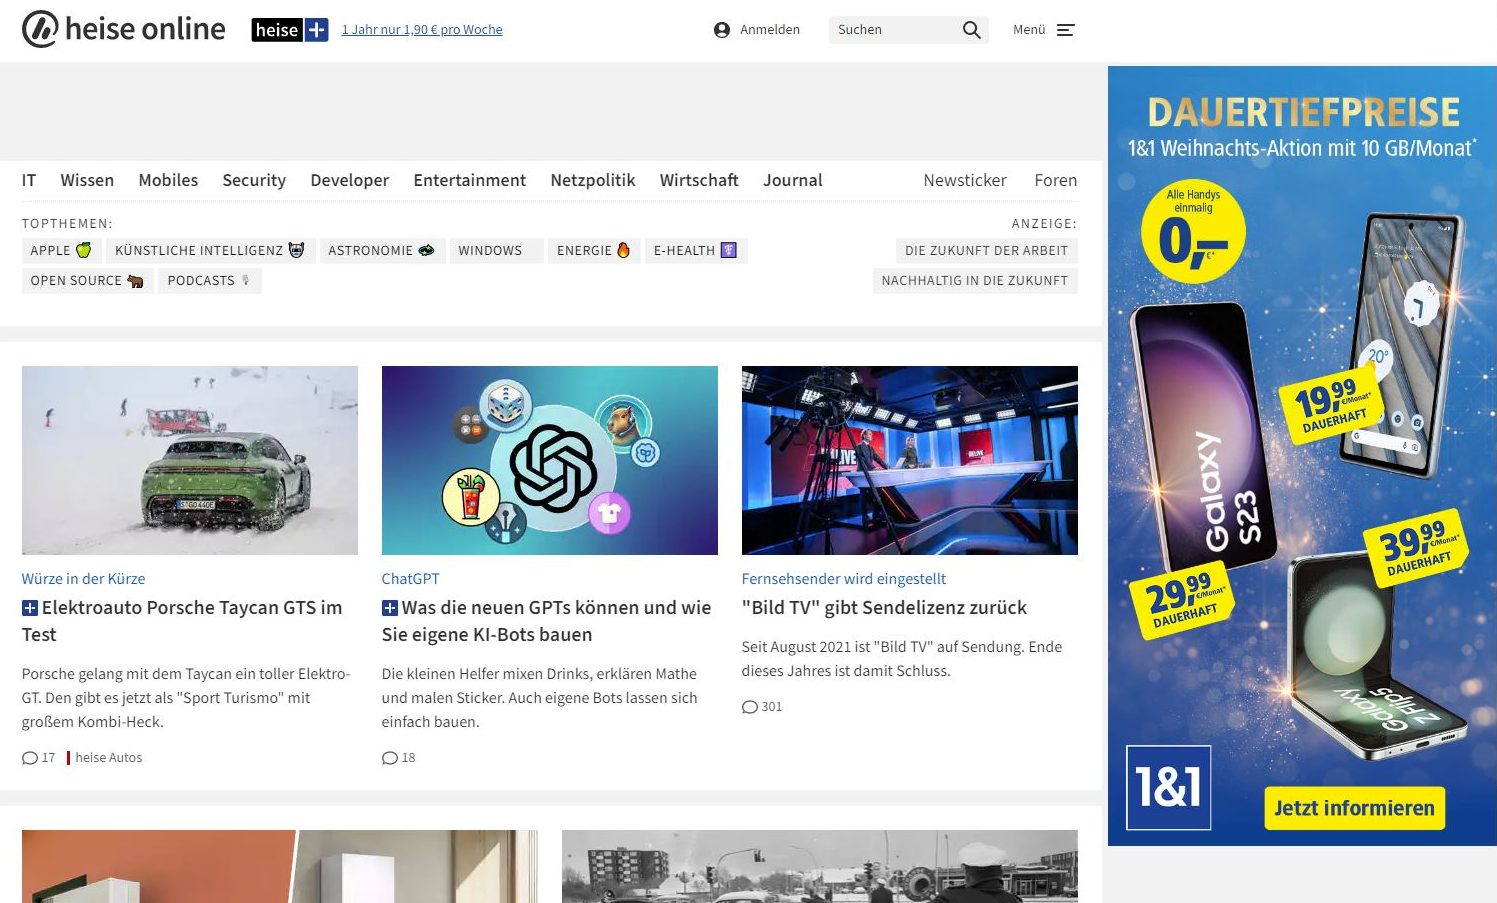1497x903 pixels.
Task: Click the heise Autos source link
Action: pos(108,758)
